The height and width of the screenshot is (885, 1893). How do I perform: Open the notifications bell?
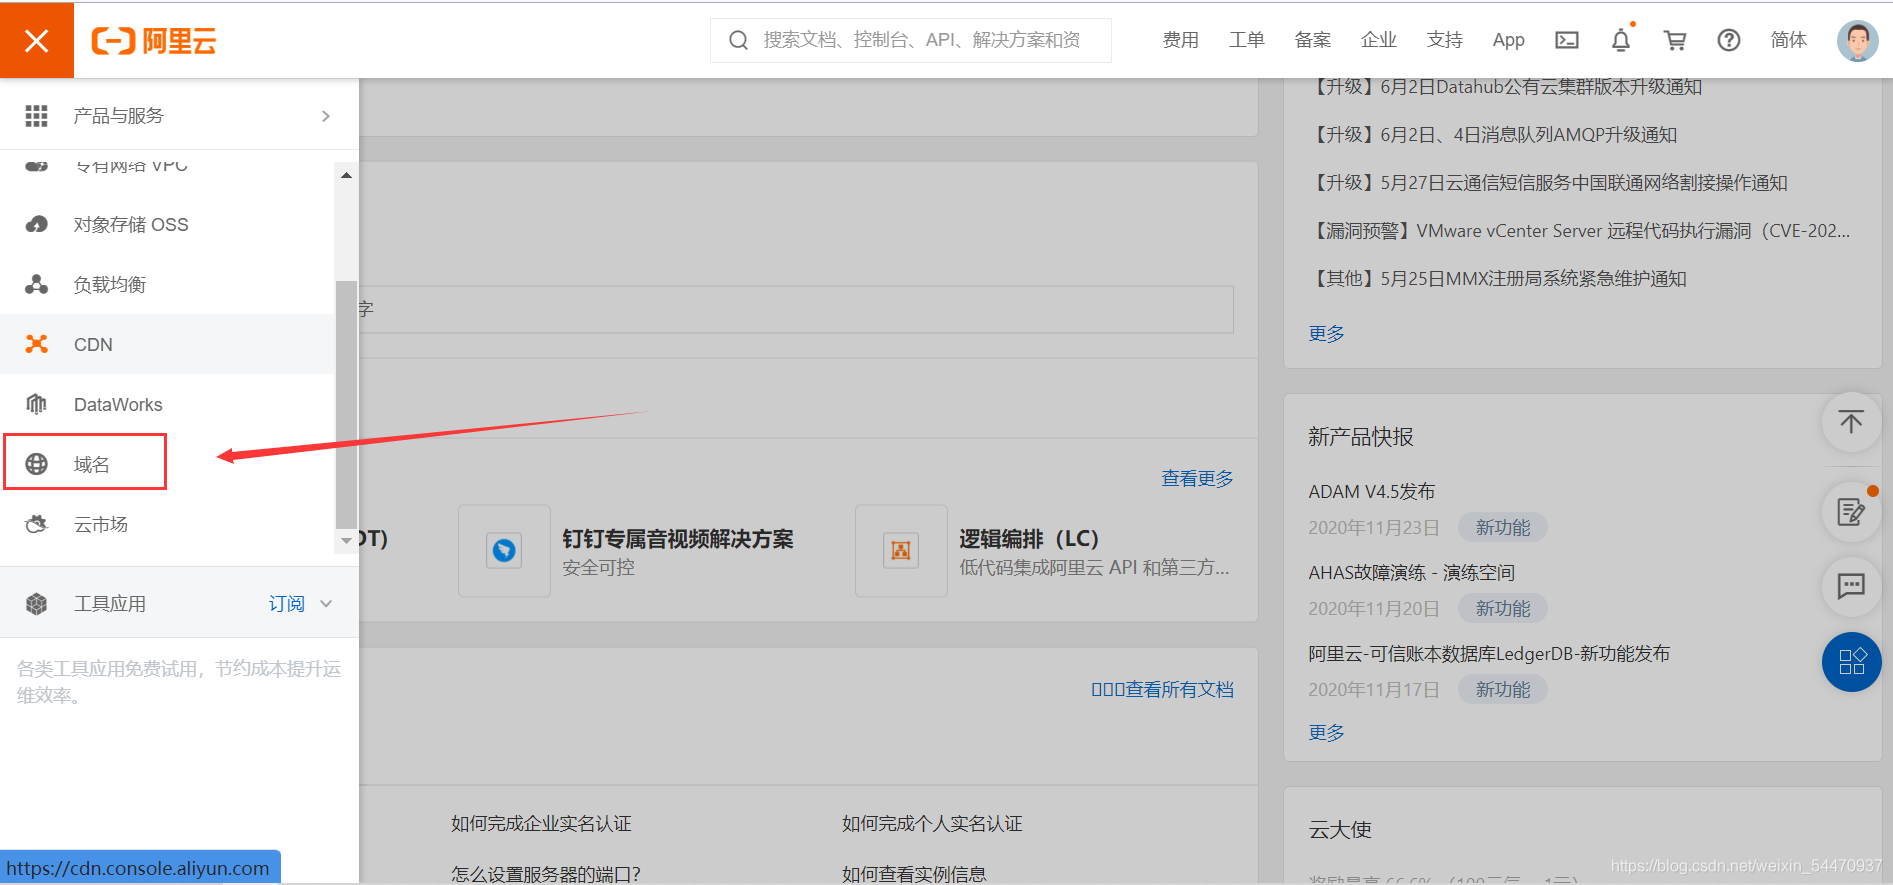1621,40
